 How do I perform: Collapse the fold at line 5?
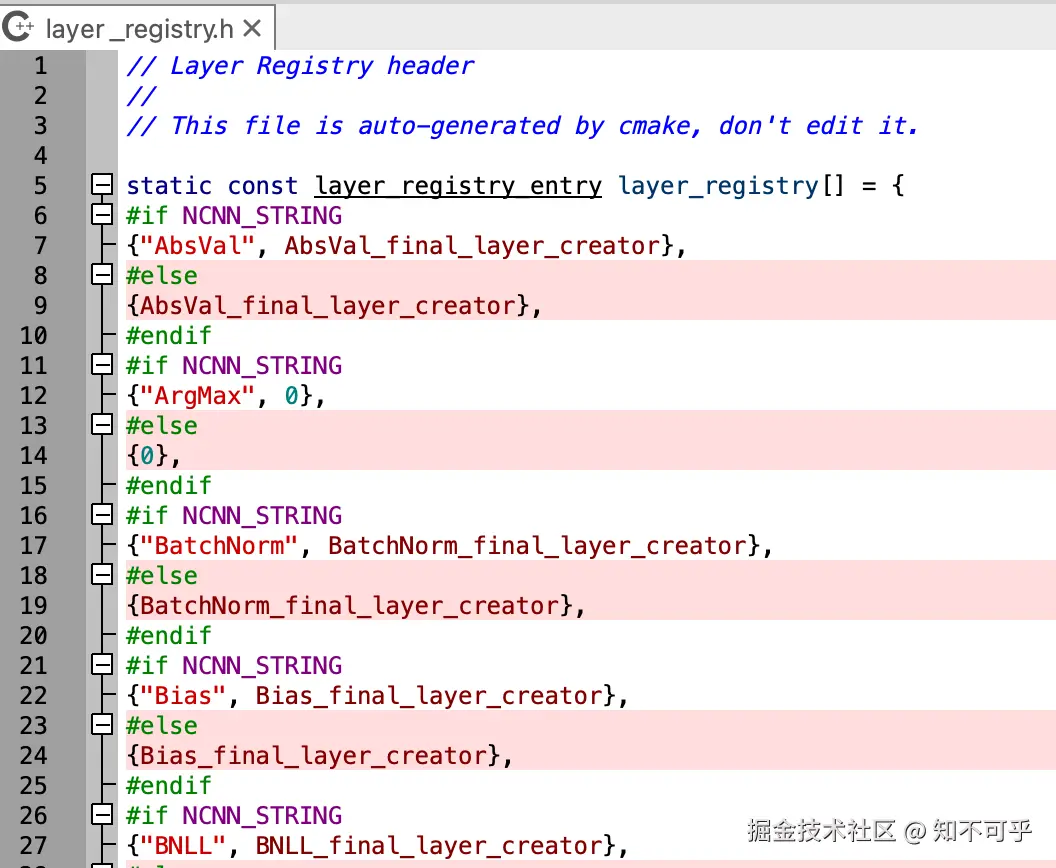point(102,185)
